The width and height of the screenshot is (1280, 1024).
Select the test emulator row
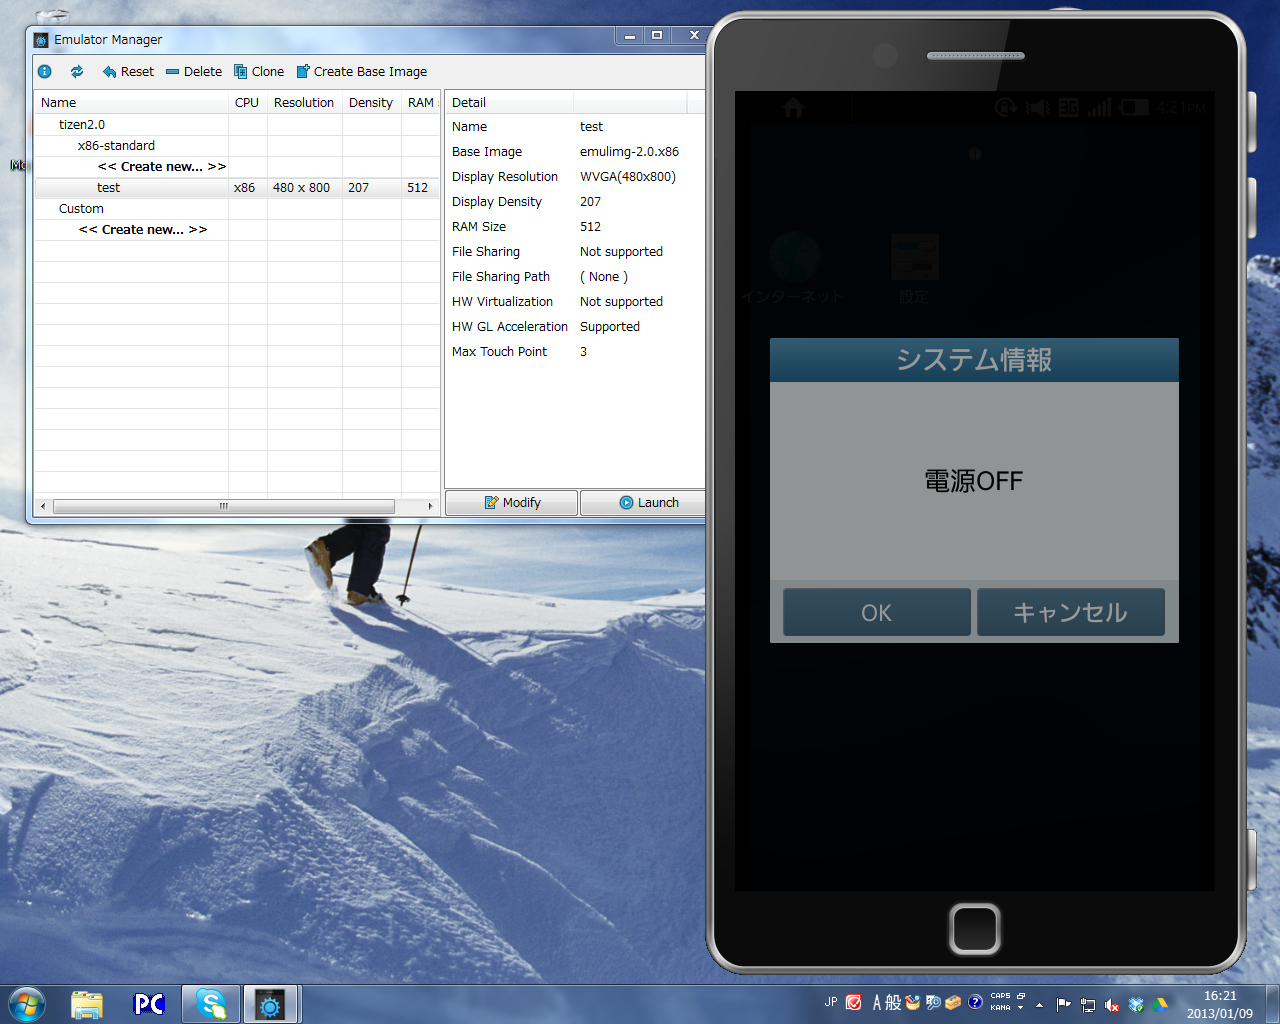click(108, 188)
